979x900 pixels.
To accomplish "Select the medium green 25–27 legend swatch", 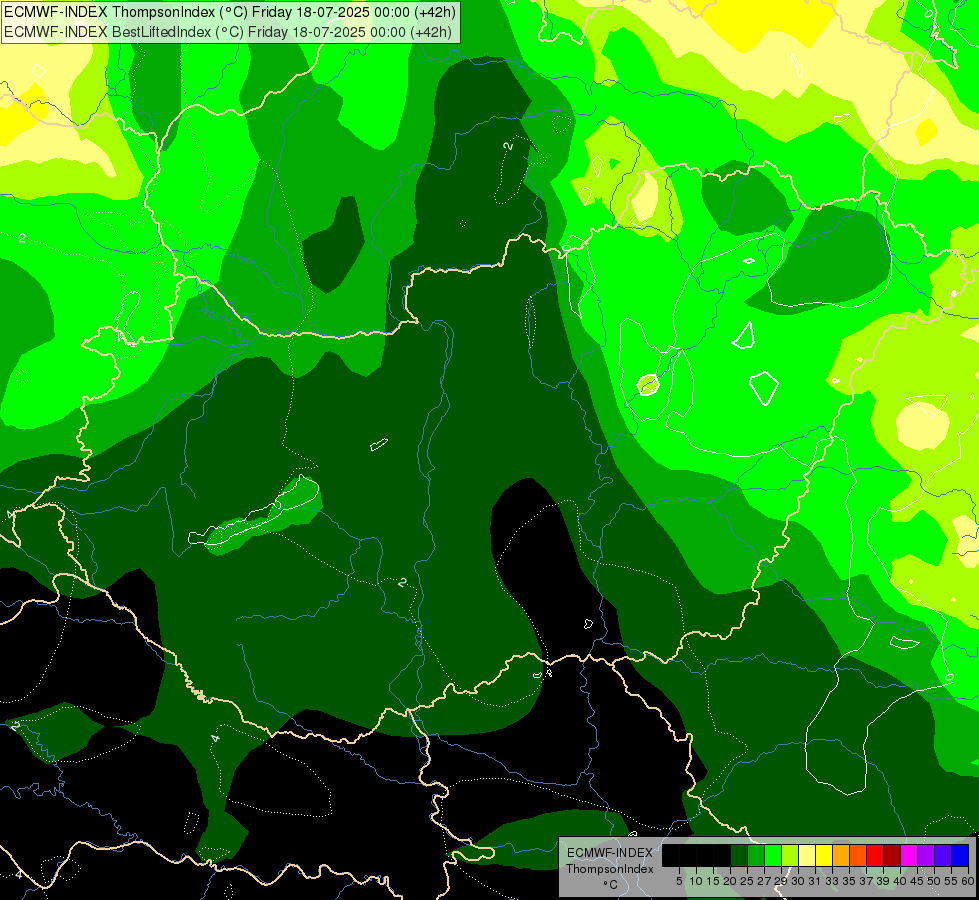I will pyautogui.click(x=756, y=855).
